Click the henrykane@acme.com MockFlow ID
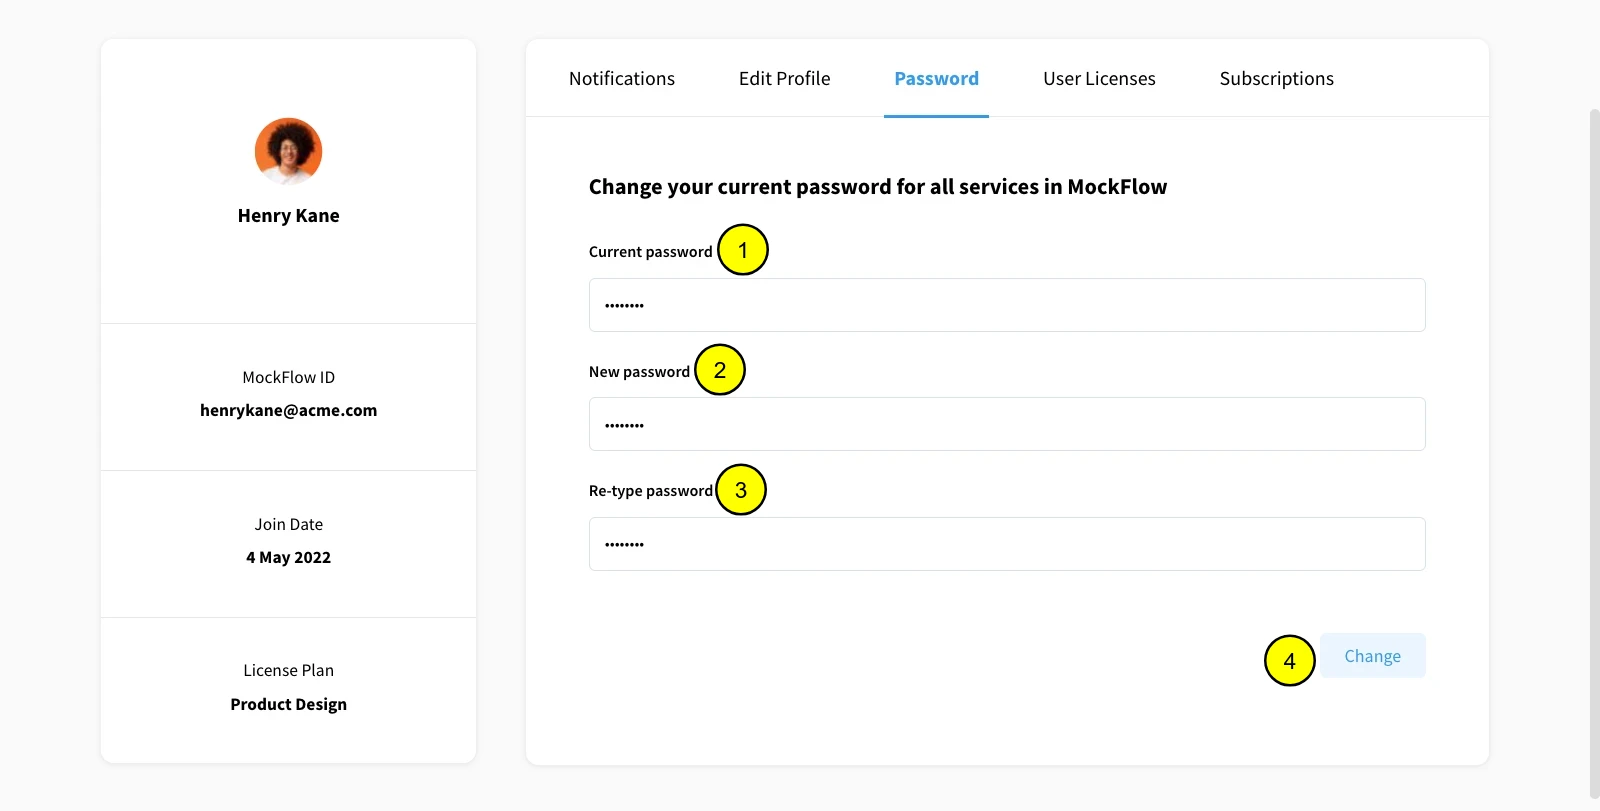1600x811 pixels. tap(288, 410)
